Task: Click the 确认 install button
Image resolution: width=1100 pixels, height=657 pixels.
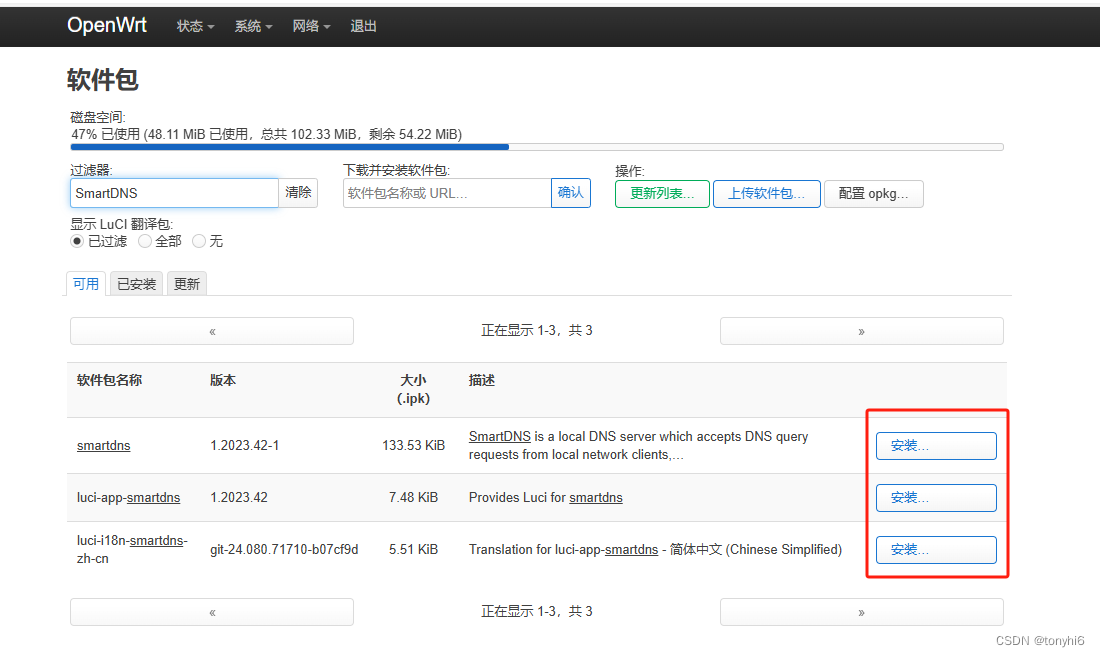Action: pyautogui.click(x=570, y=193)
